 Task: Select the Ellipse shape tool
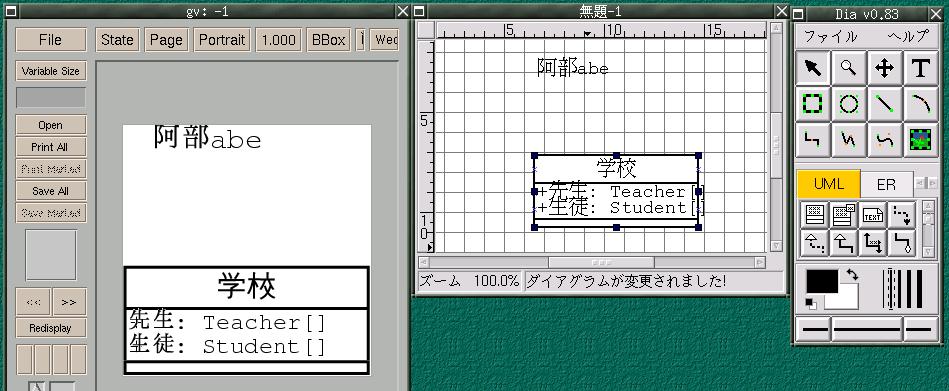[849, 104]
